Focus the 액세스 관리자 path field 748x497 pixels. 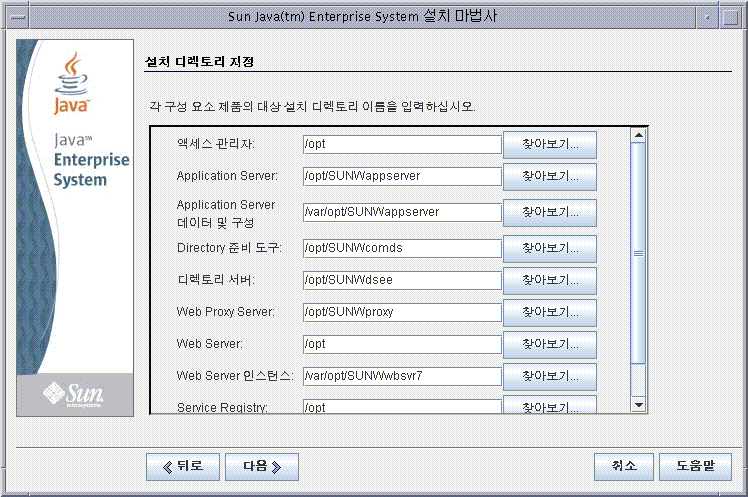pyautogui.click(x=402, y=144)
